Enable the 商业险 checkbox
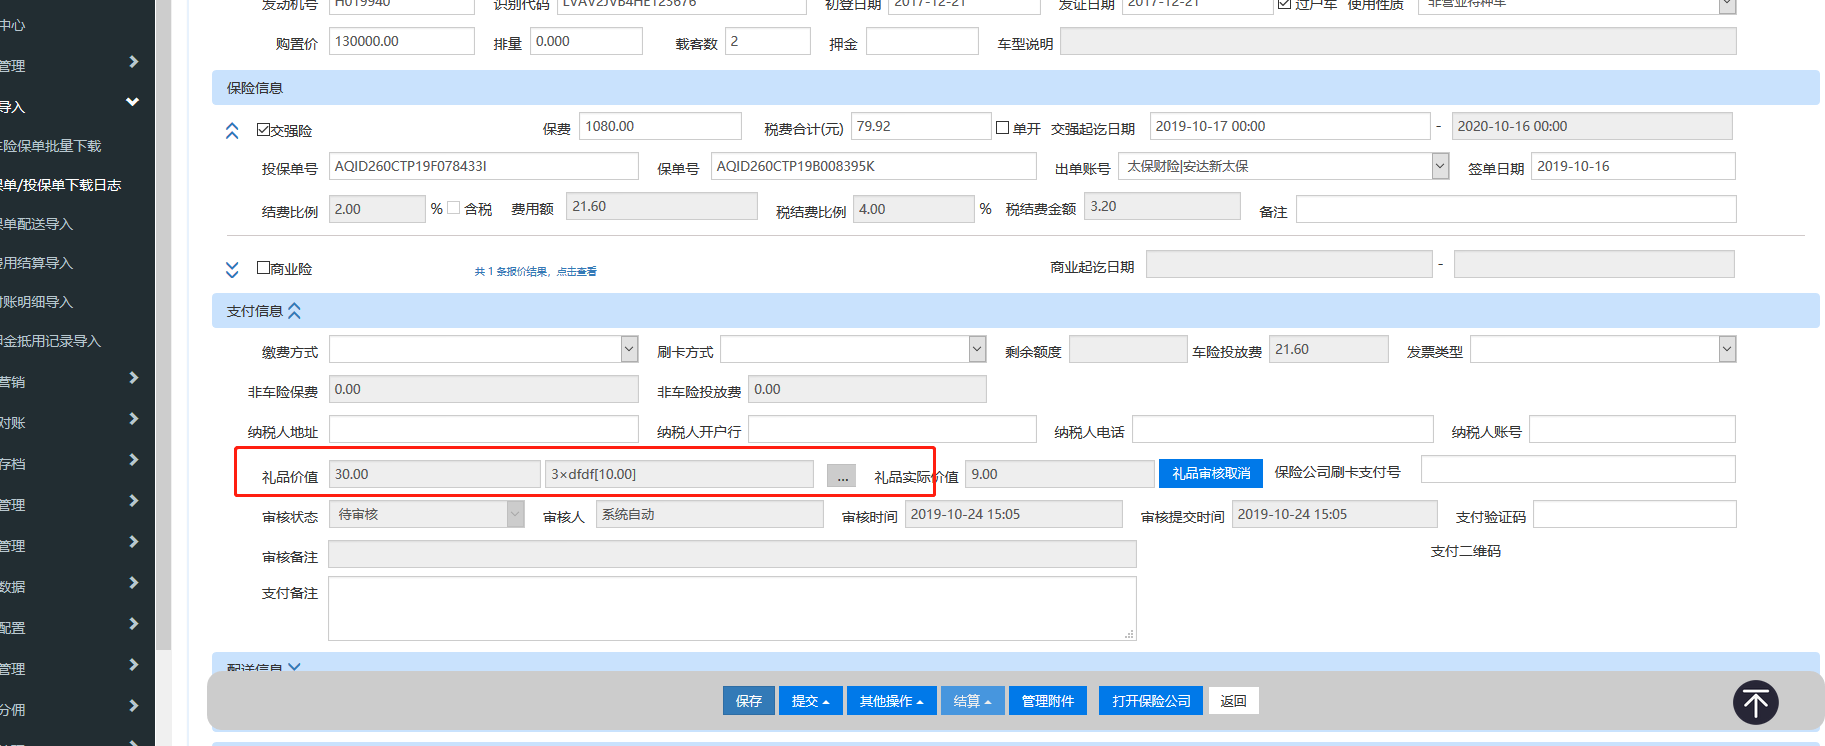This screenshot has height=746, width=1825. [x=264, y=268]
